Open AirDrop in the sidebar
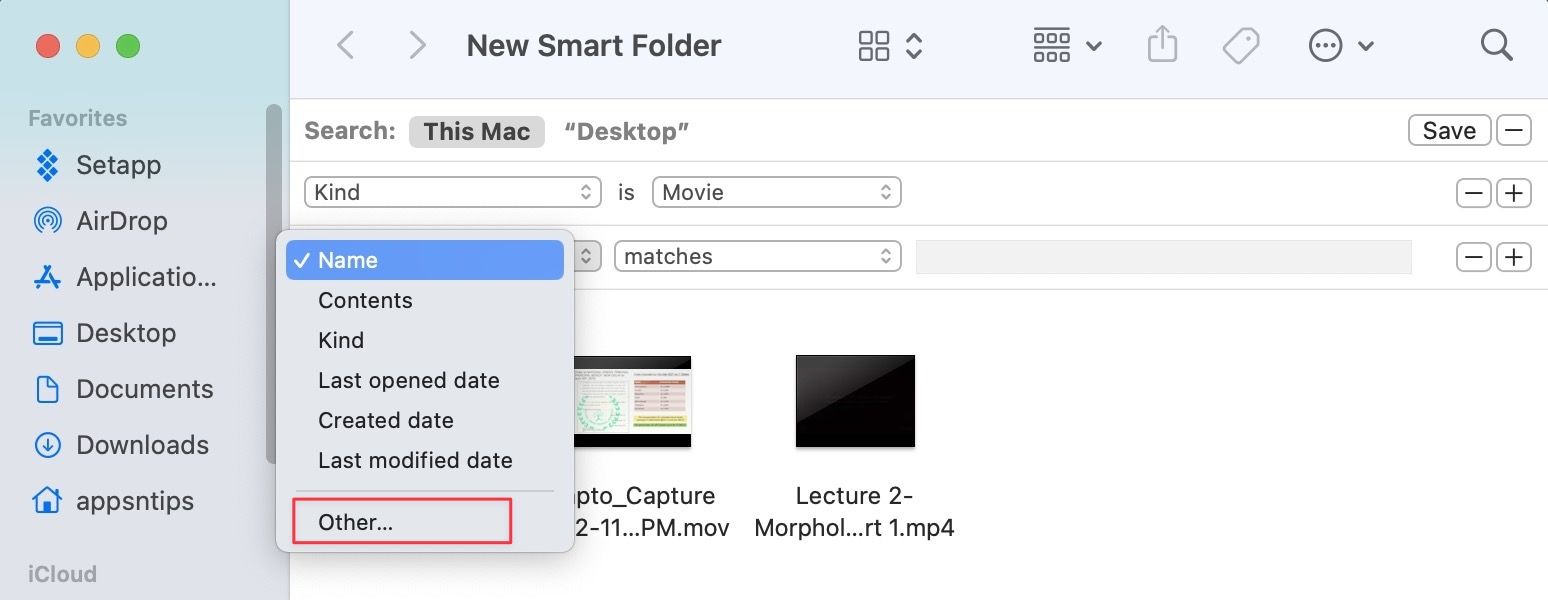 [121, 221]
